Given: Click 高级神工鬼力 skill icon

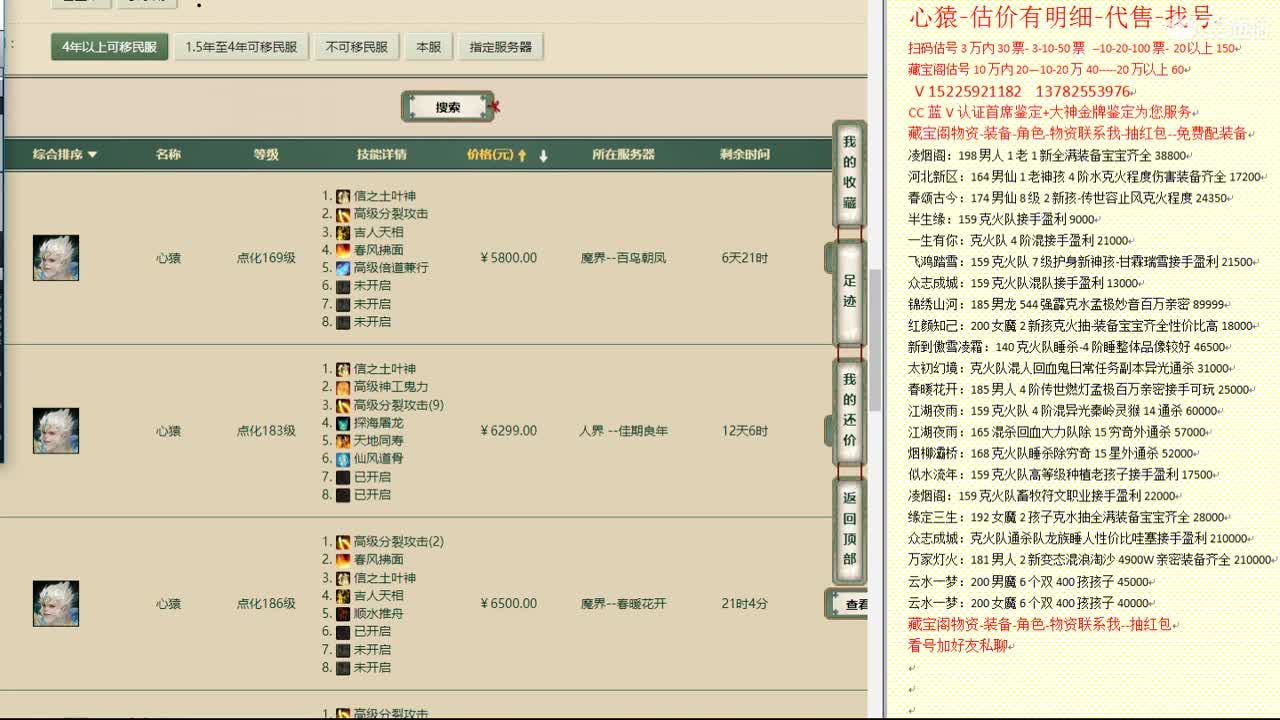Looking at the screenshot, I should coord(343,387).
